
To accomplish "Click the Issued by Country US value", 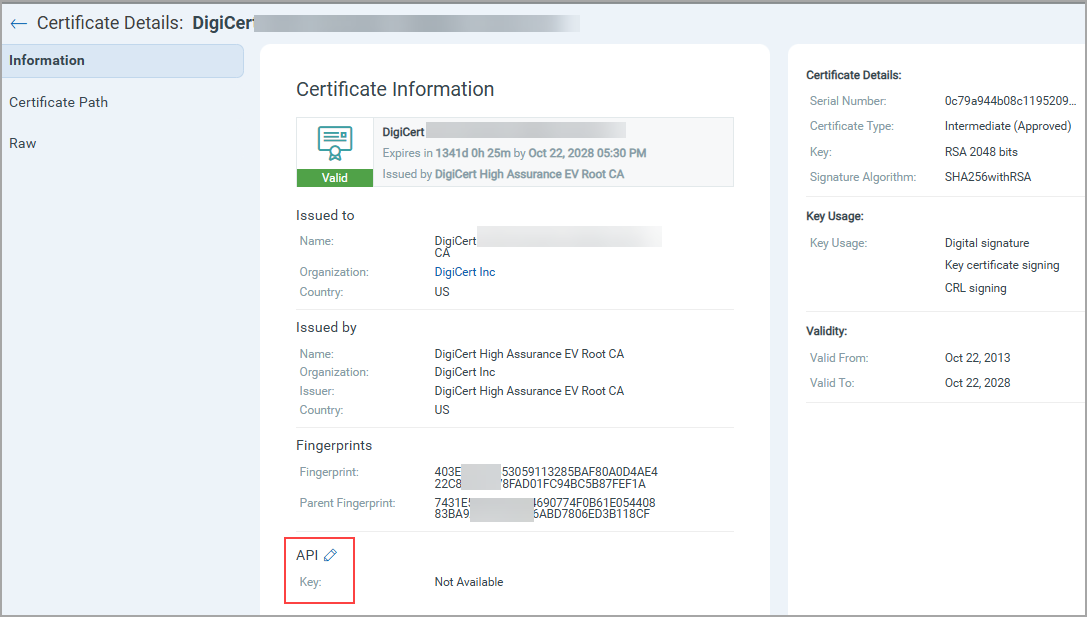I will [442, 410].
